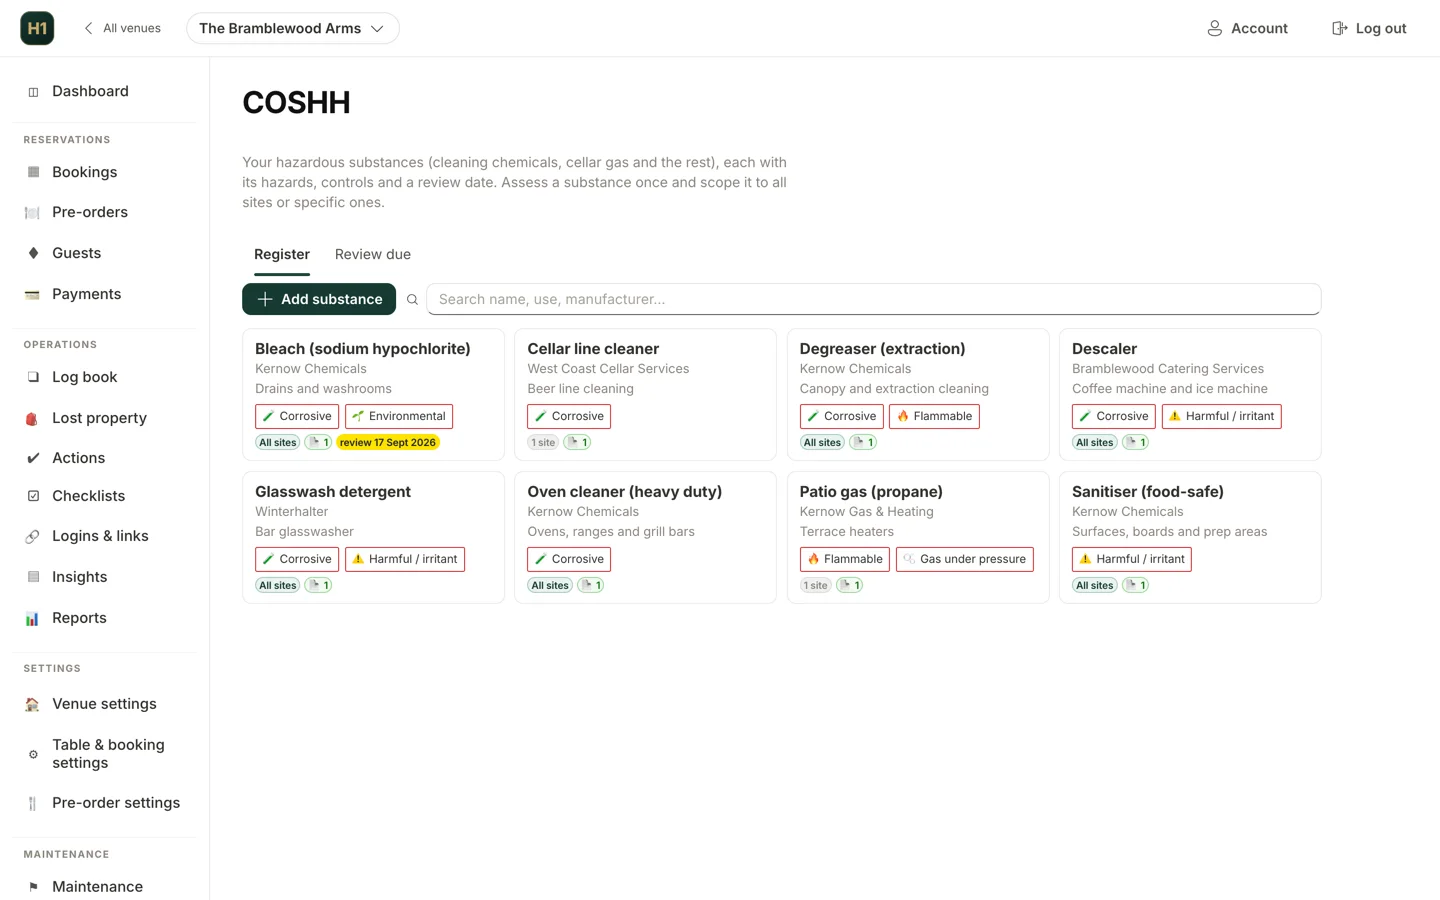1440x900 pixels.
Task: Click the search magnifier icon
Action: click(x=412, y=299)
